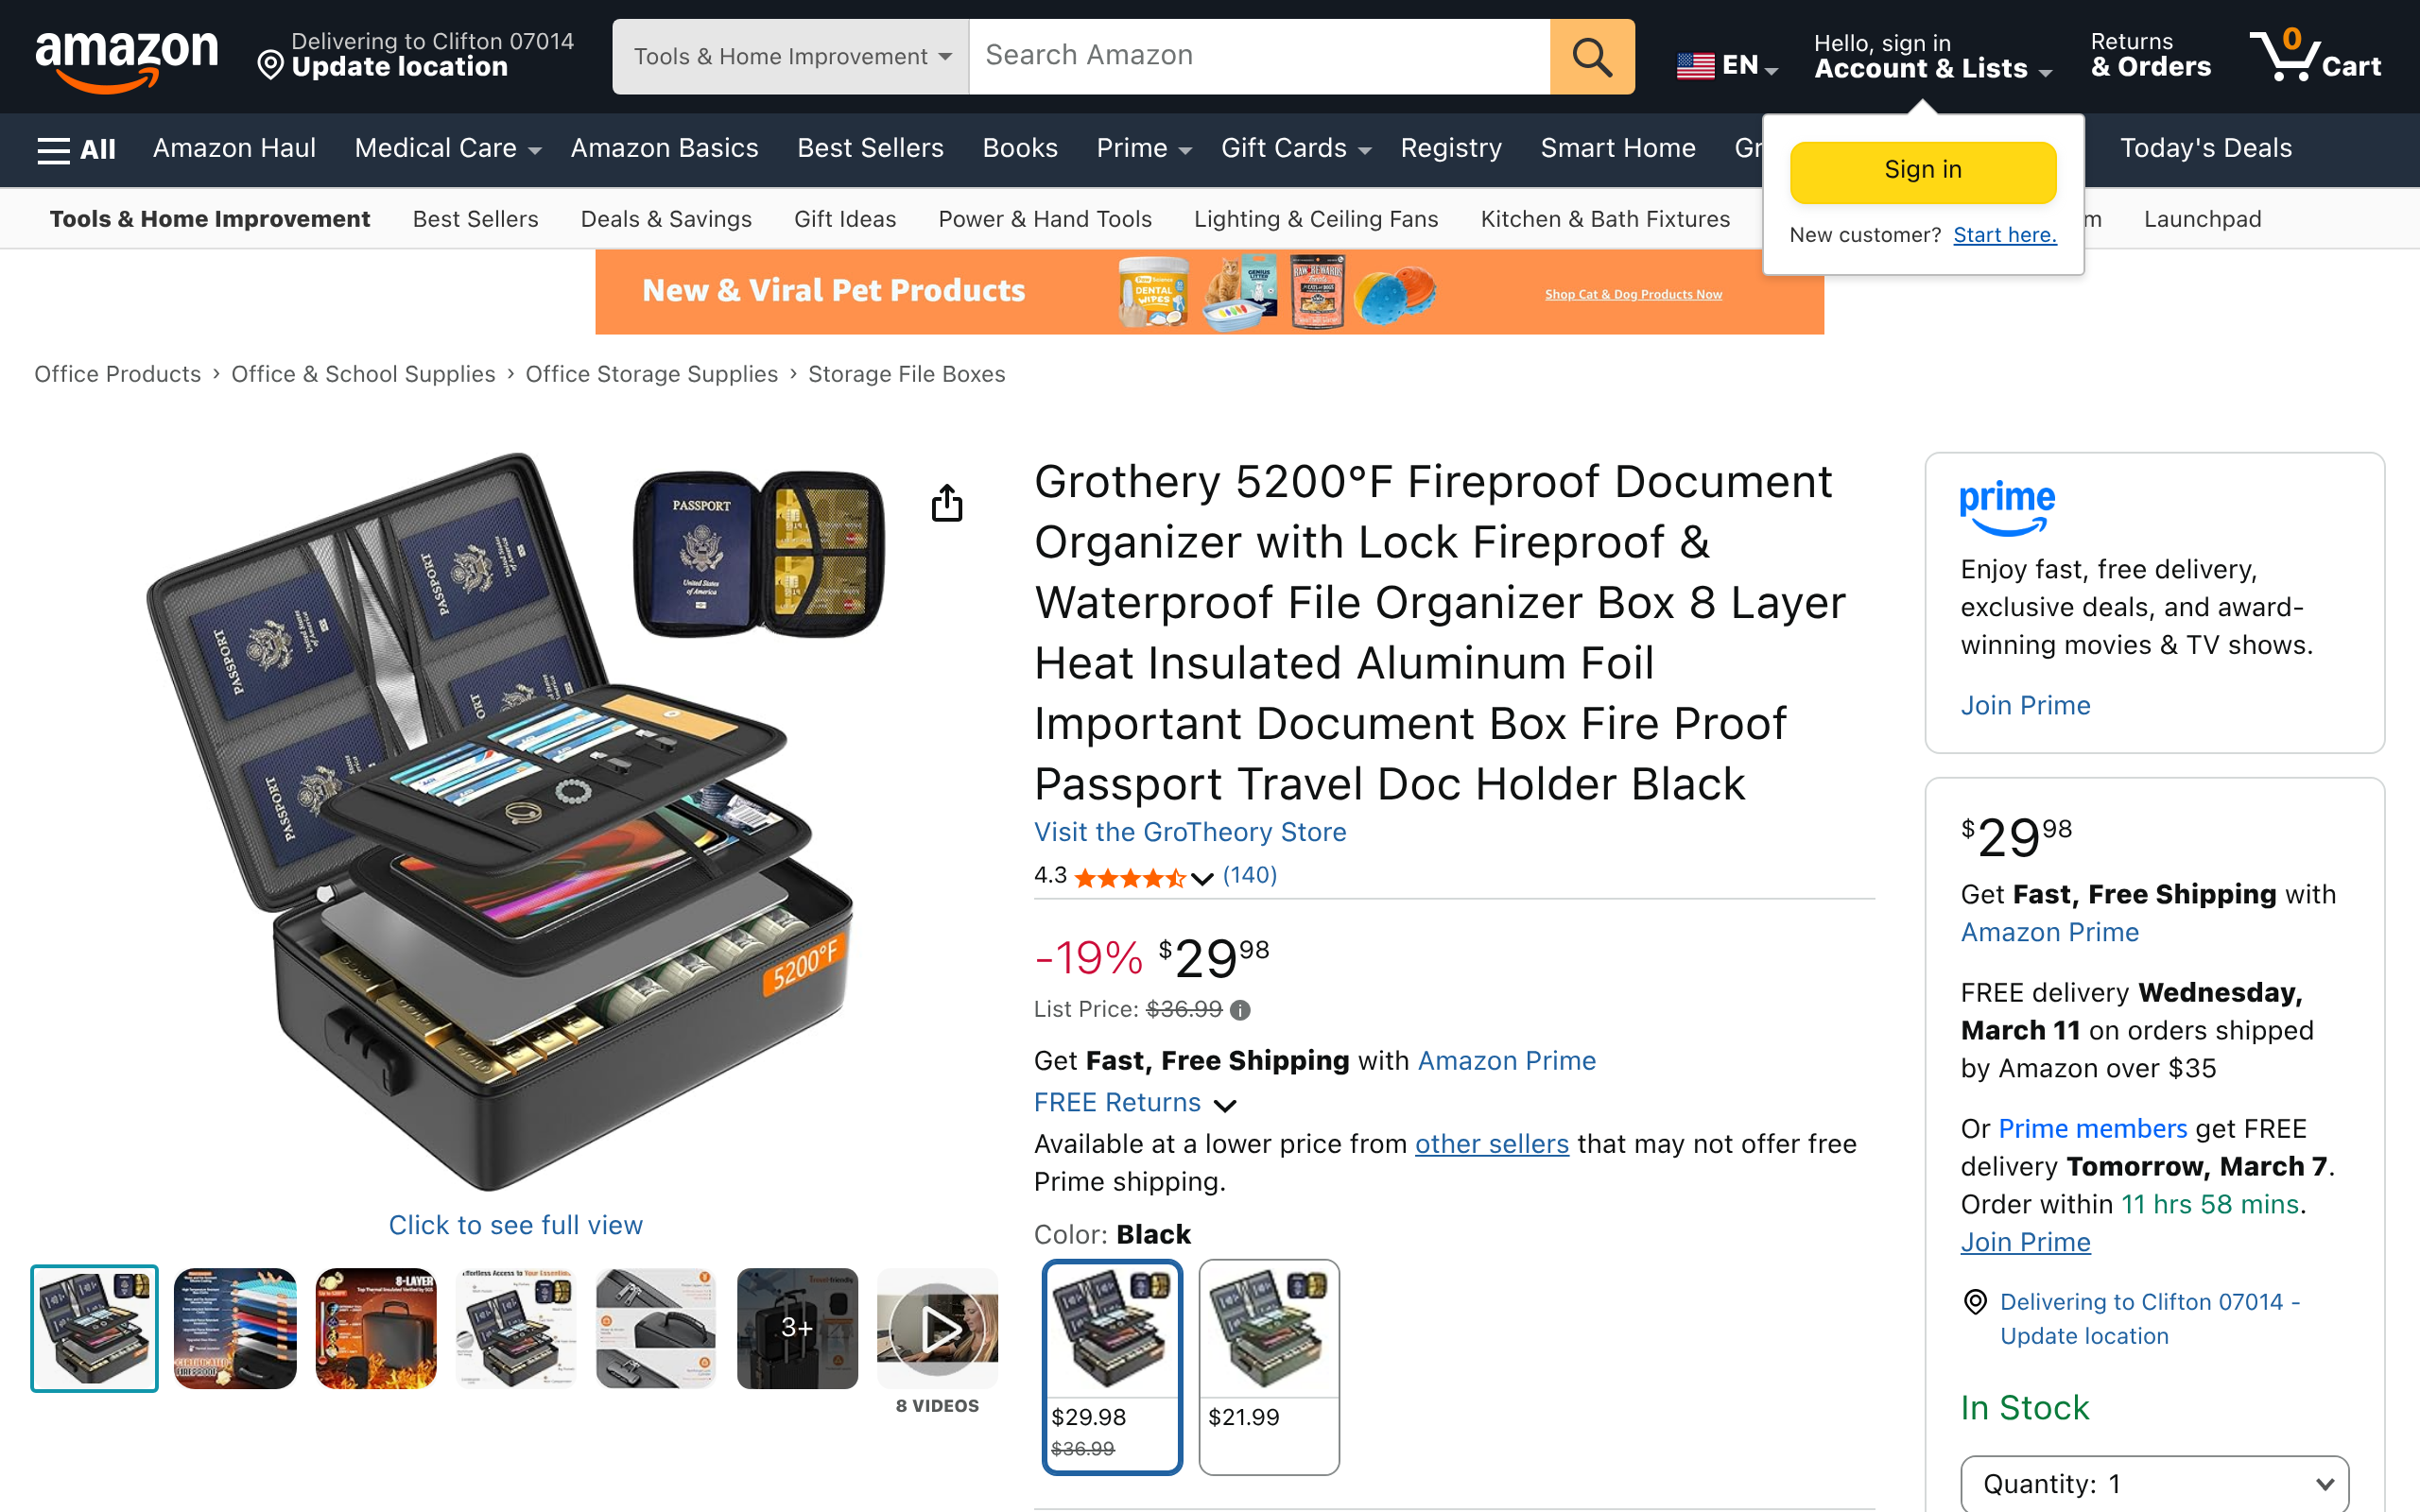
Task: Select the Black color option at $29.98
Action: tap(1112, 1366)
